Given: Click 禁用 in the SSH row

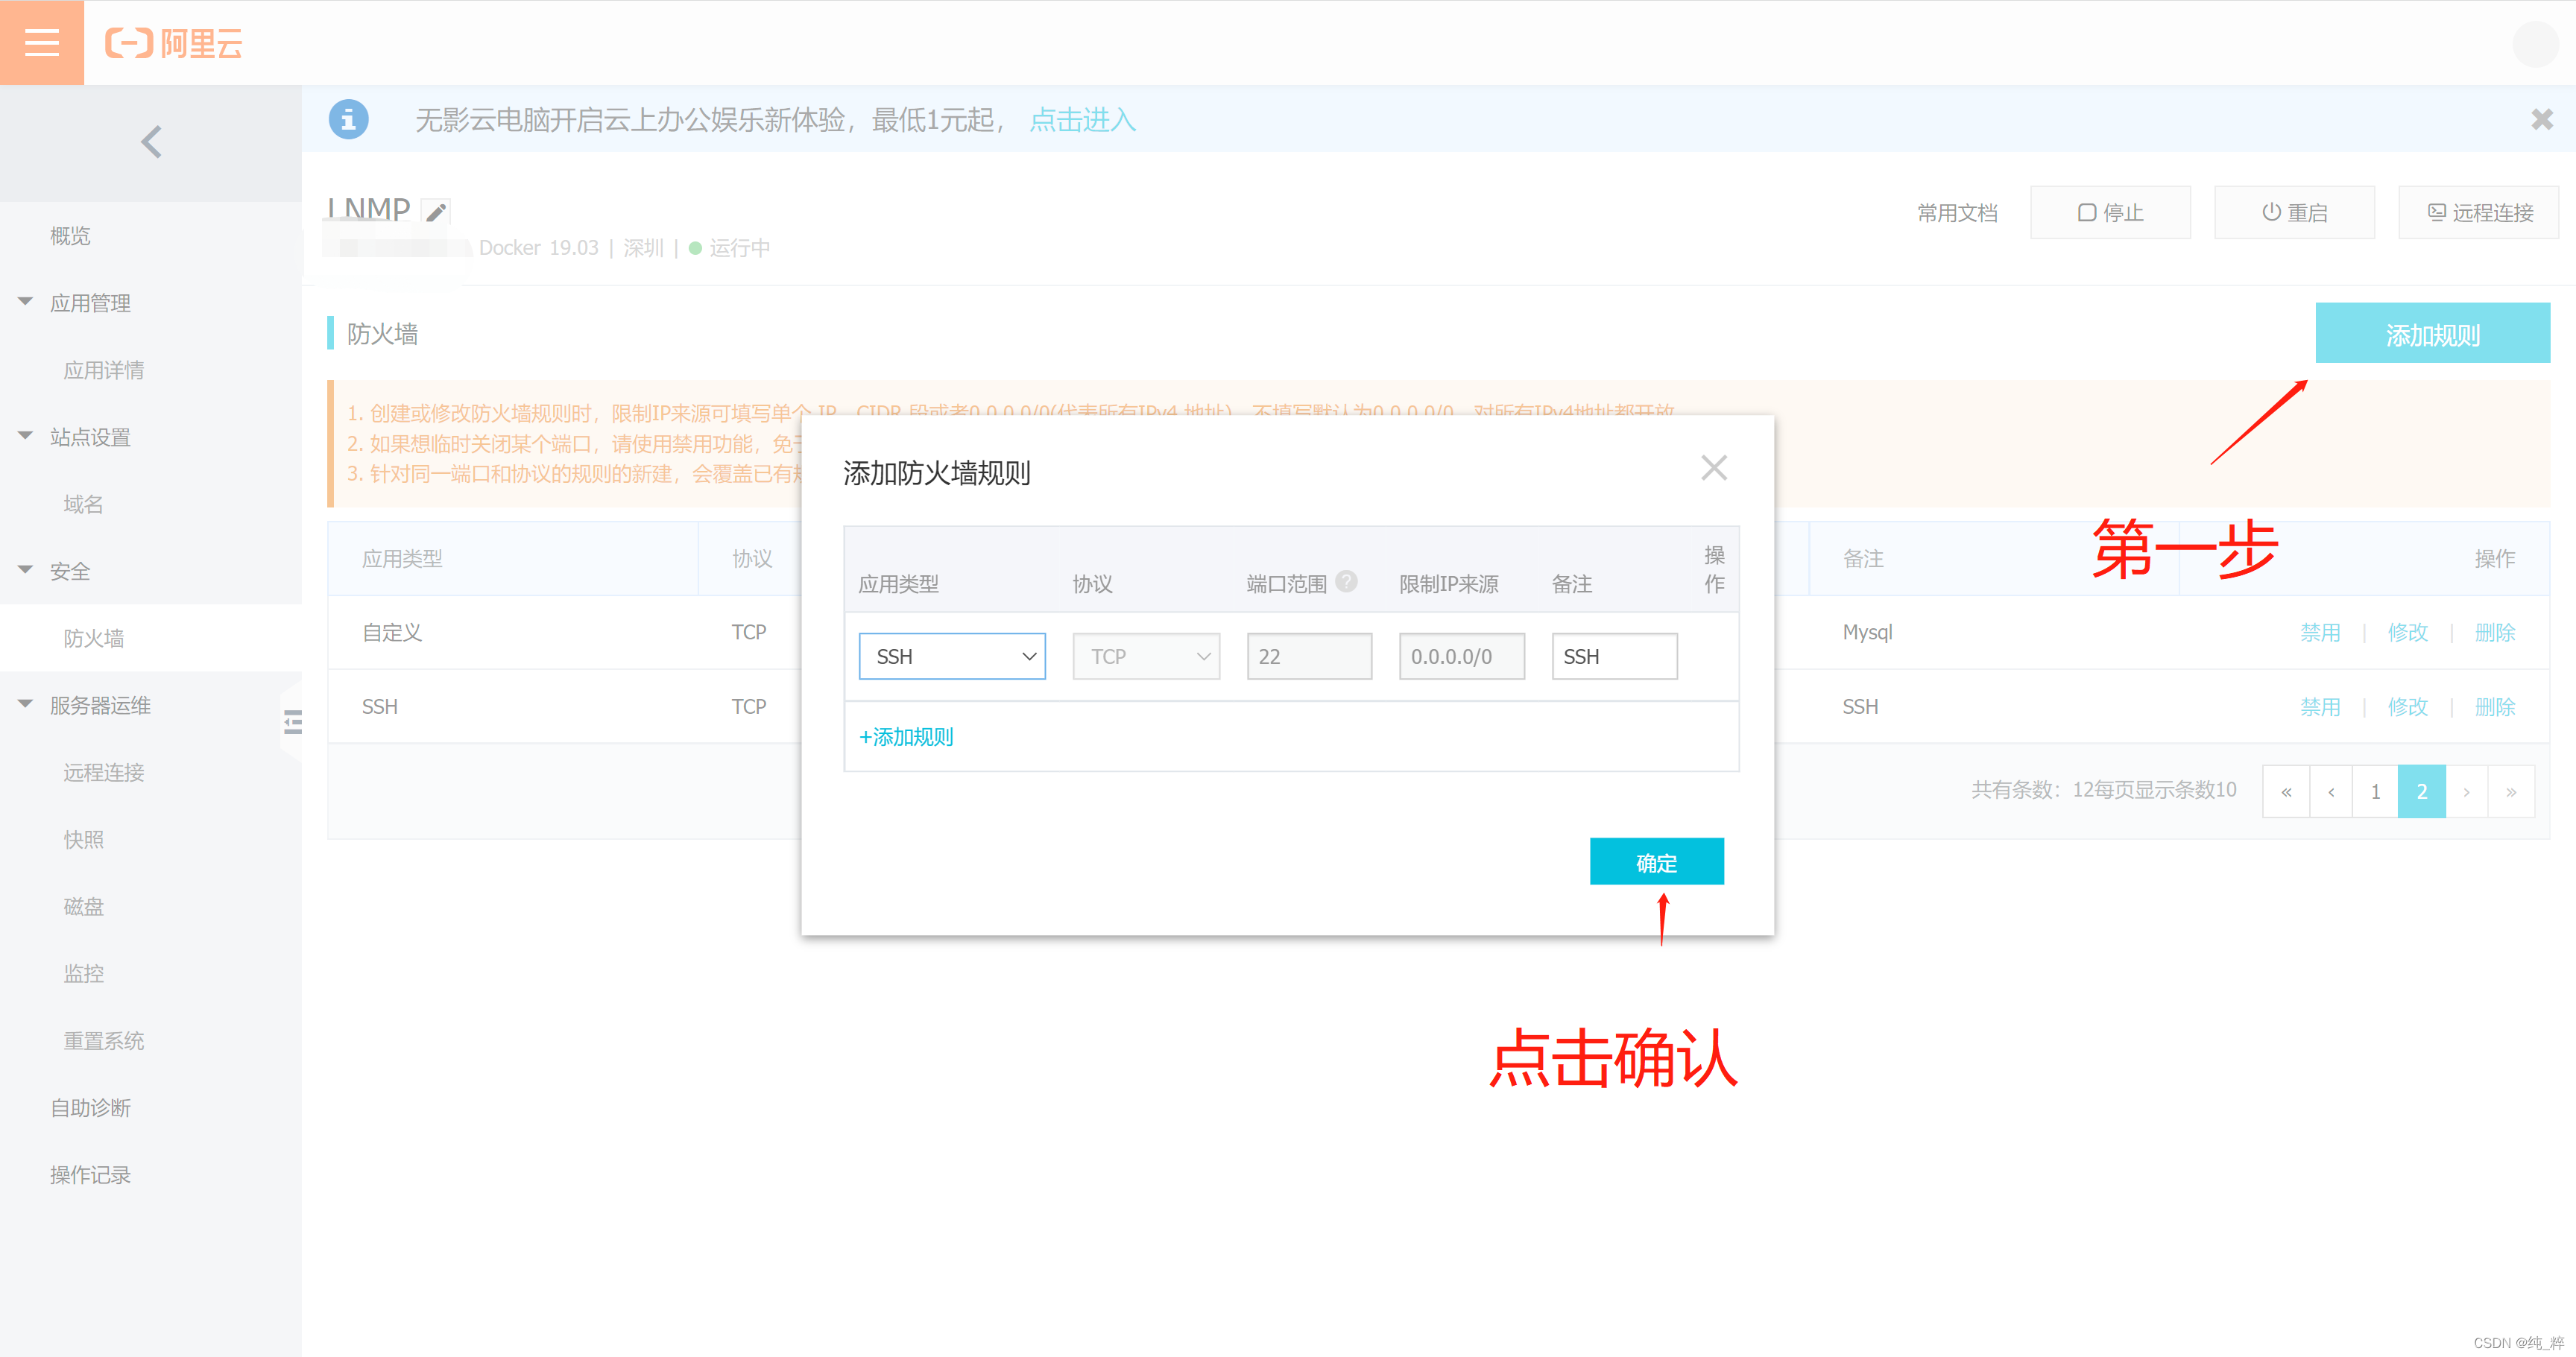Looking at the screenshot, I should (2320, 706).
